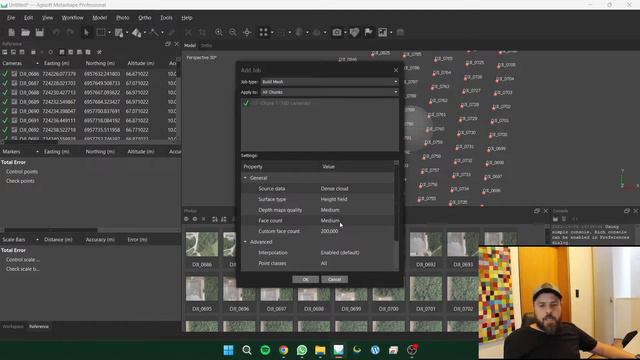Toggle checkbox for camera DJI_0687
This screenshot has height=360, width=640.
tap(5, 83)
